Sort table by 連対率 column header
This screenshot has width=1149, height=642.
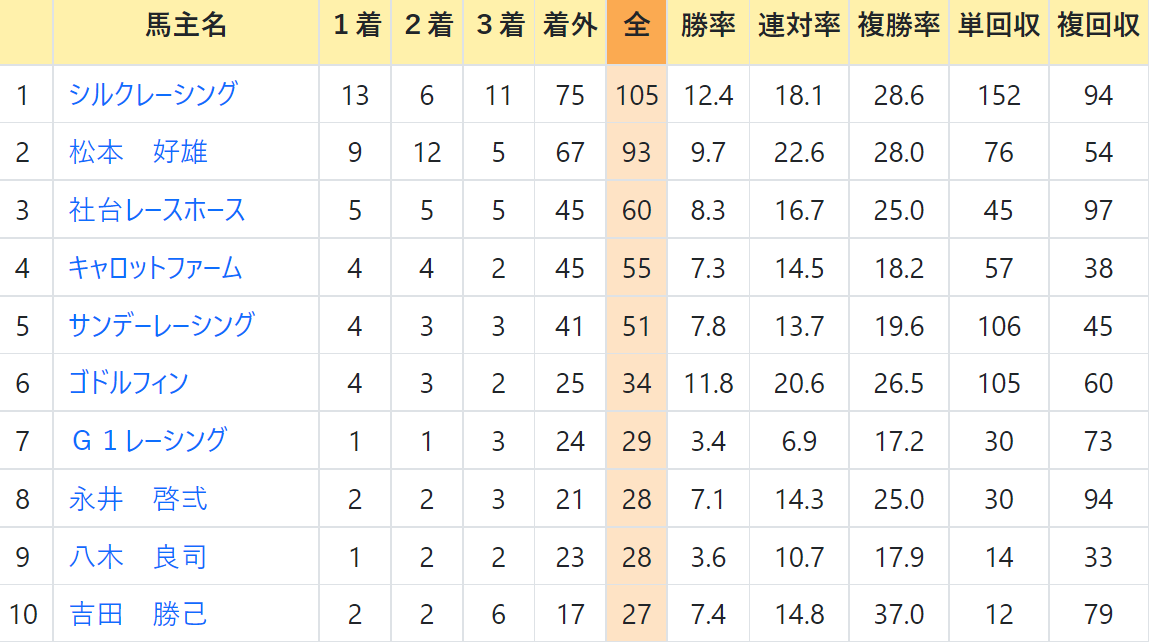[799, 26]
